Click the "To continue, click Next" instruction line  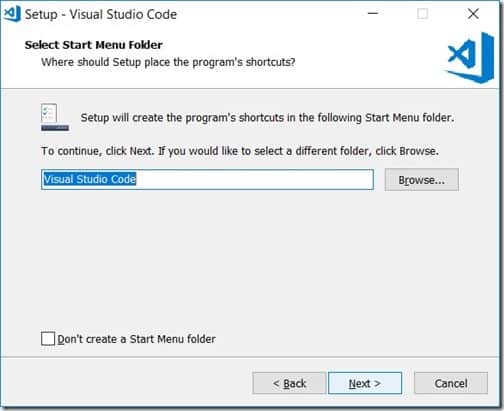240,151
